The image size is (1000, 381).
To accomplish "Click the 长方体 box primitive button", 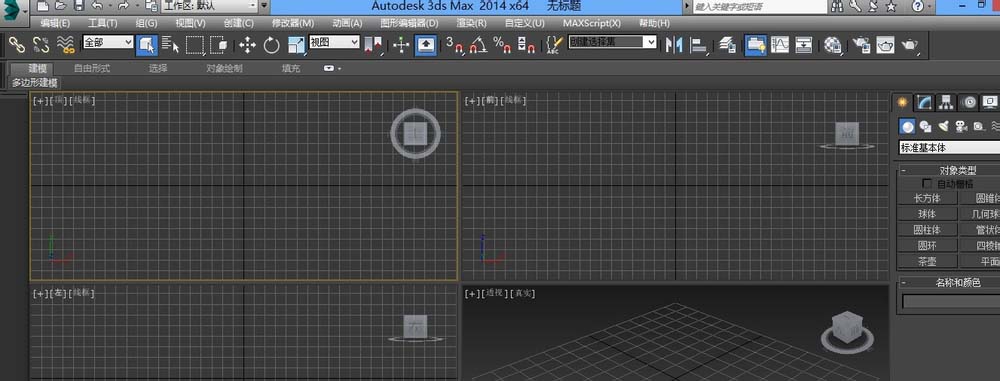I will click(x=927, y=198).
